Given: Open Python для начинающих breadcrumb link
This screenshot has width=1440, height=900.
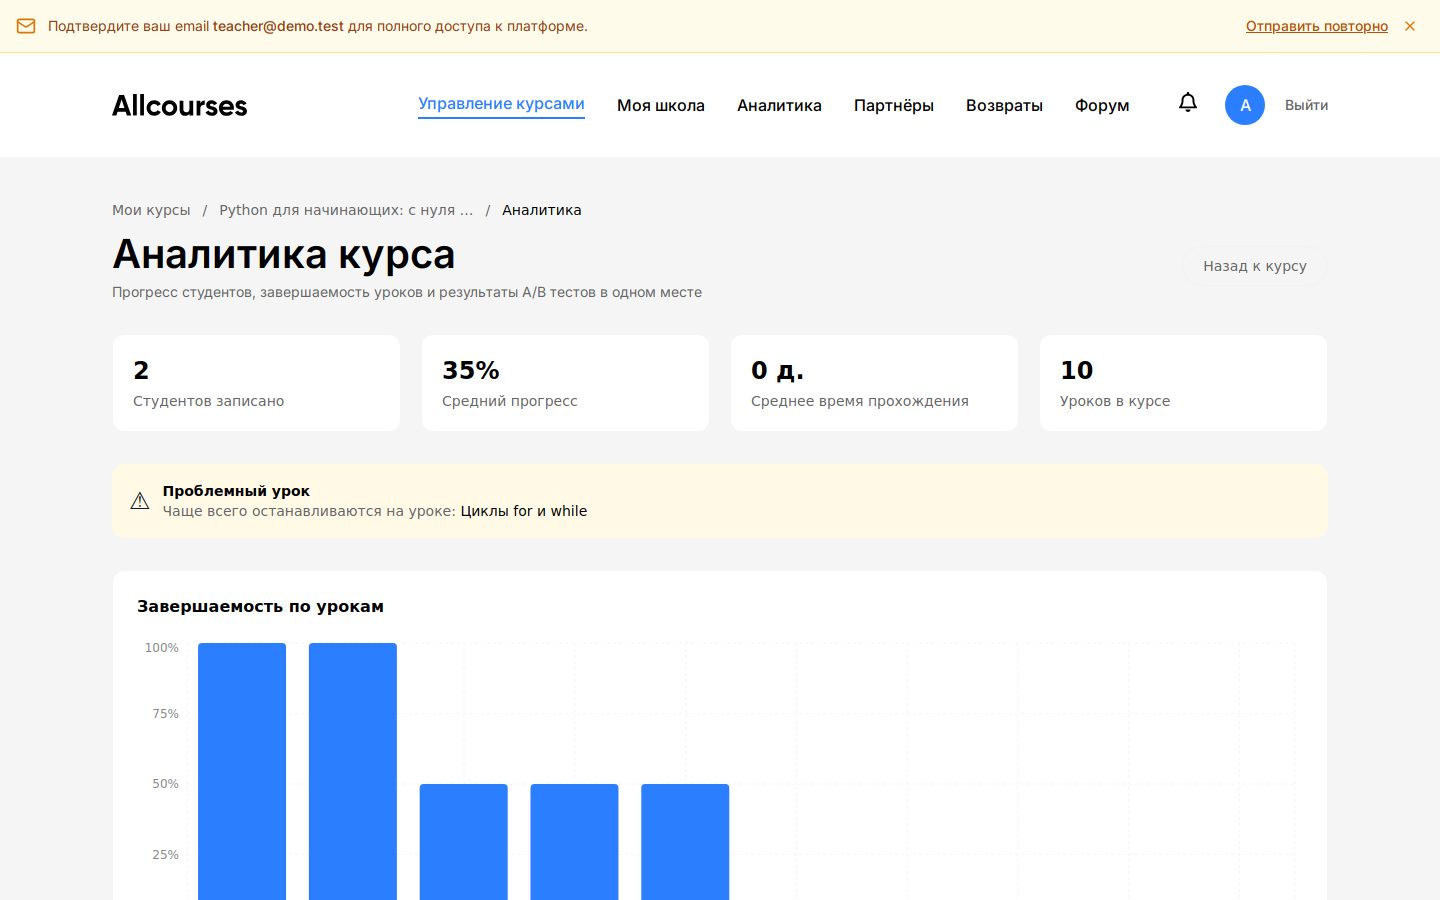Looking at the screenshot, I should (346, 210).
